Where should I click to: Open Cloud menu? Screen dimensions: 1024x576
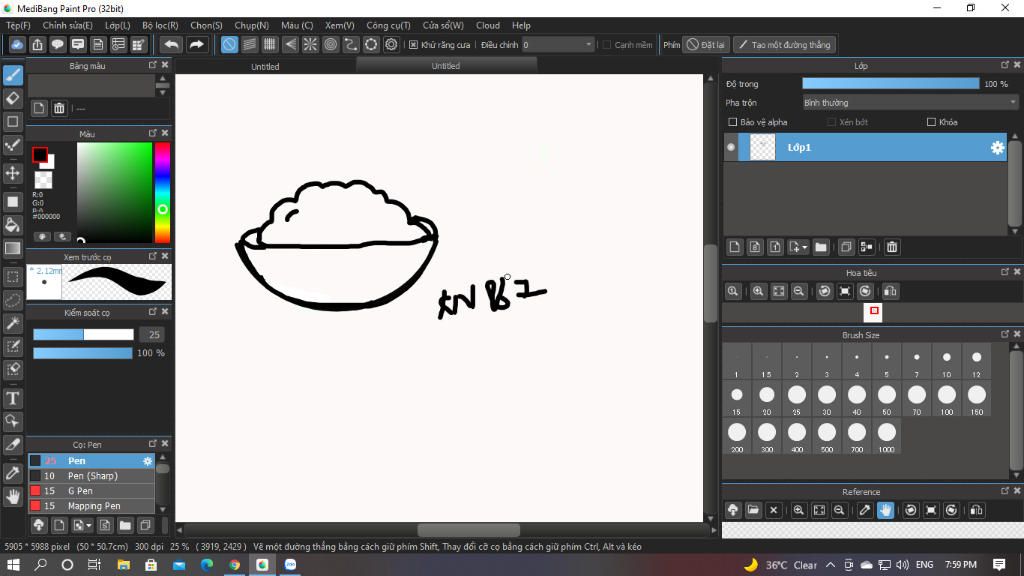pyautogui.click(x=488, y=25)
